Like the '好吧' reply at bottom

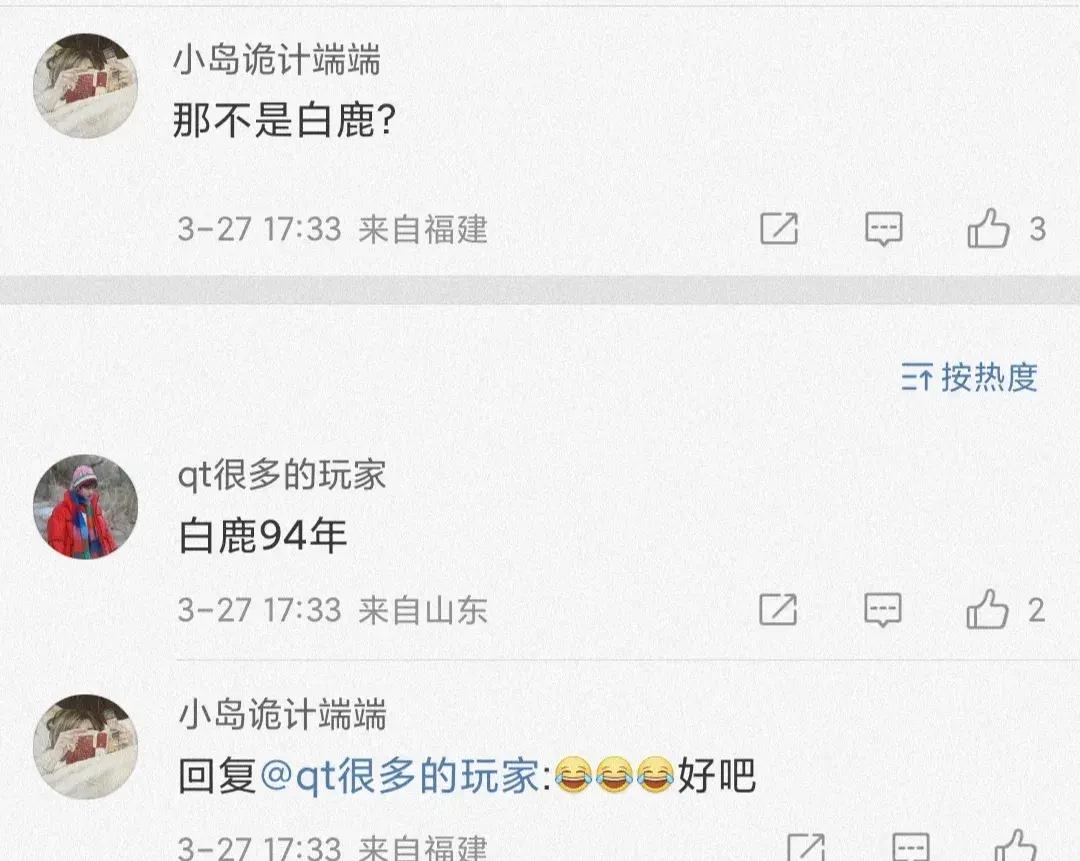coord(1015,846)
